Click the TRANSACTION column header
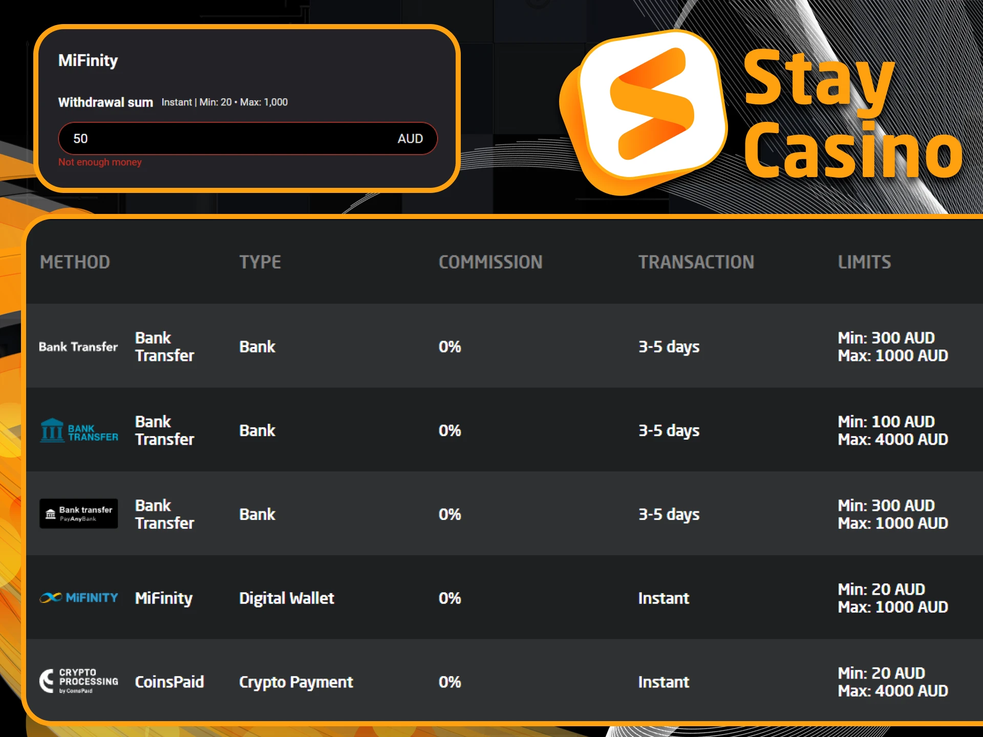Viewport: 983px width, 737px height. tap(697, 262)
